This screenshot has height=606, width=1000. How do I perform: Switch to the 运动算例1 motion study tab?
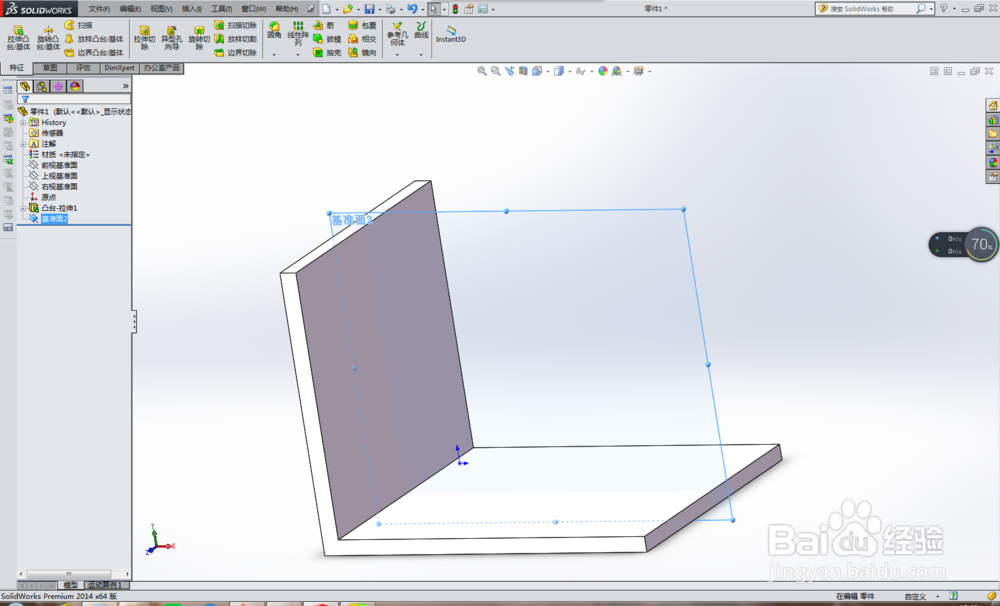[105, 585]
